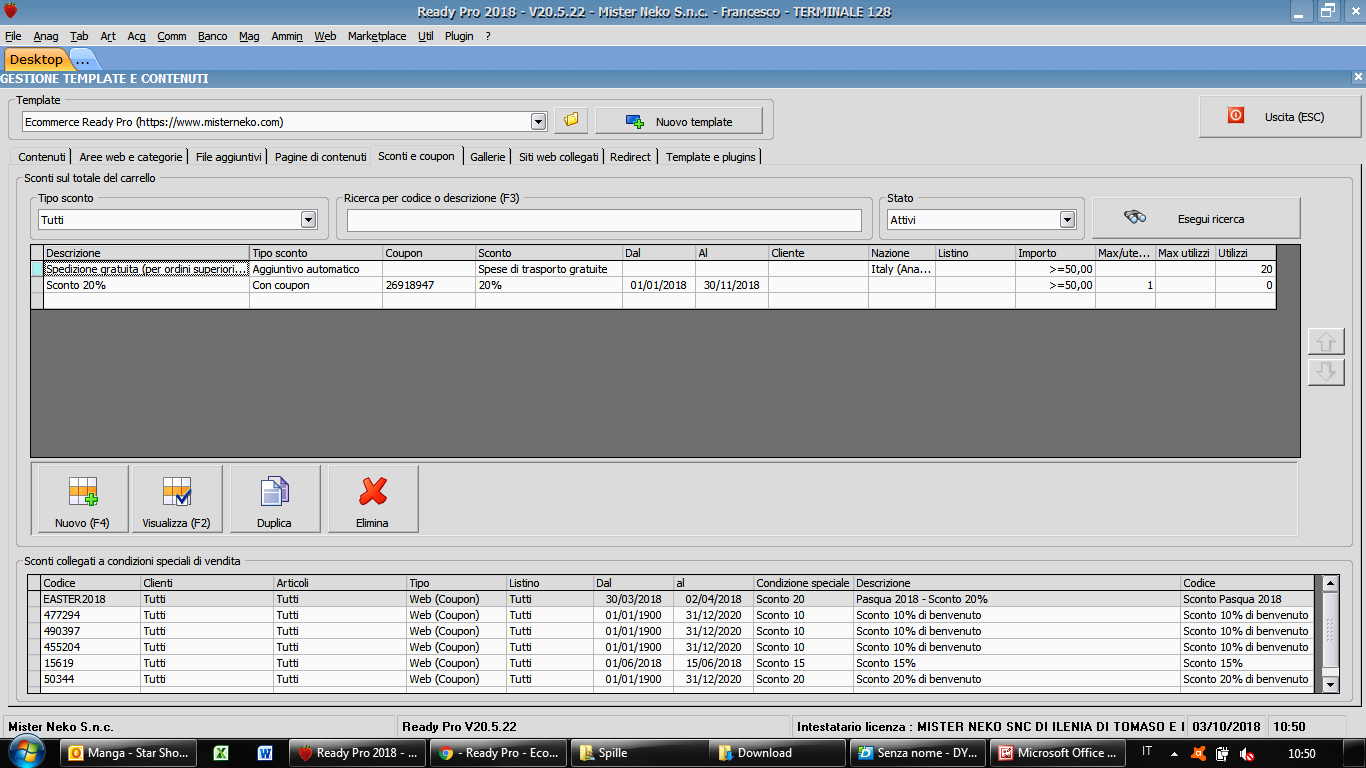This screenshot has height=768, width=1366.
Task: Open the Marketplace menu
Action: click(377, 36)
